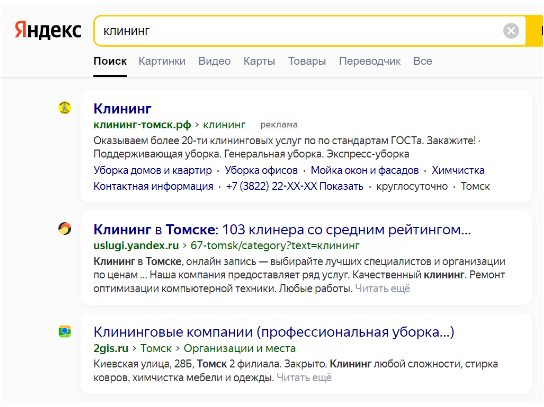544x407 pixels.
Task: Go to the Карты tab
Action: click(x=259, y=61)
